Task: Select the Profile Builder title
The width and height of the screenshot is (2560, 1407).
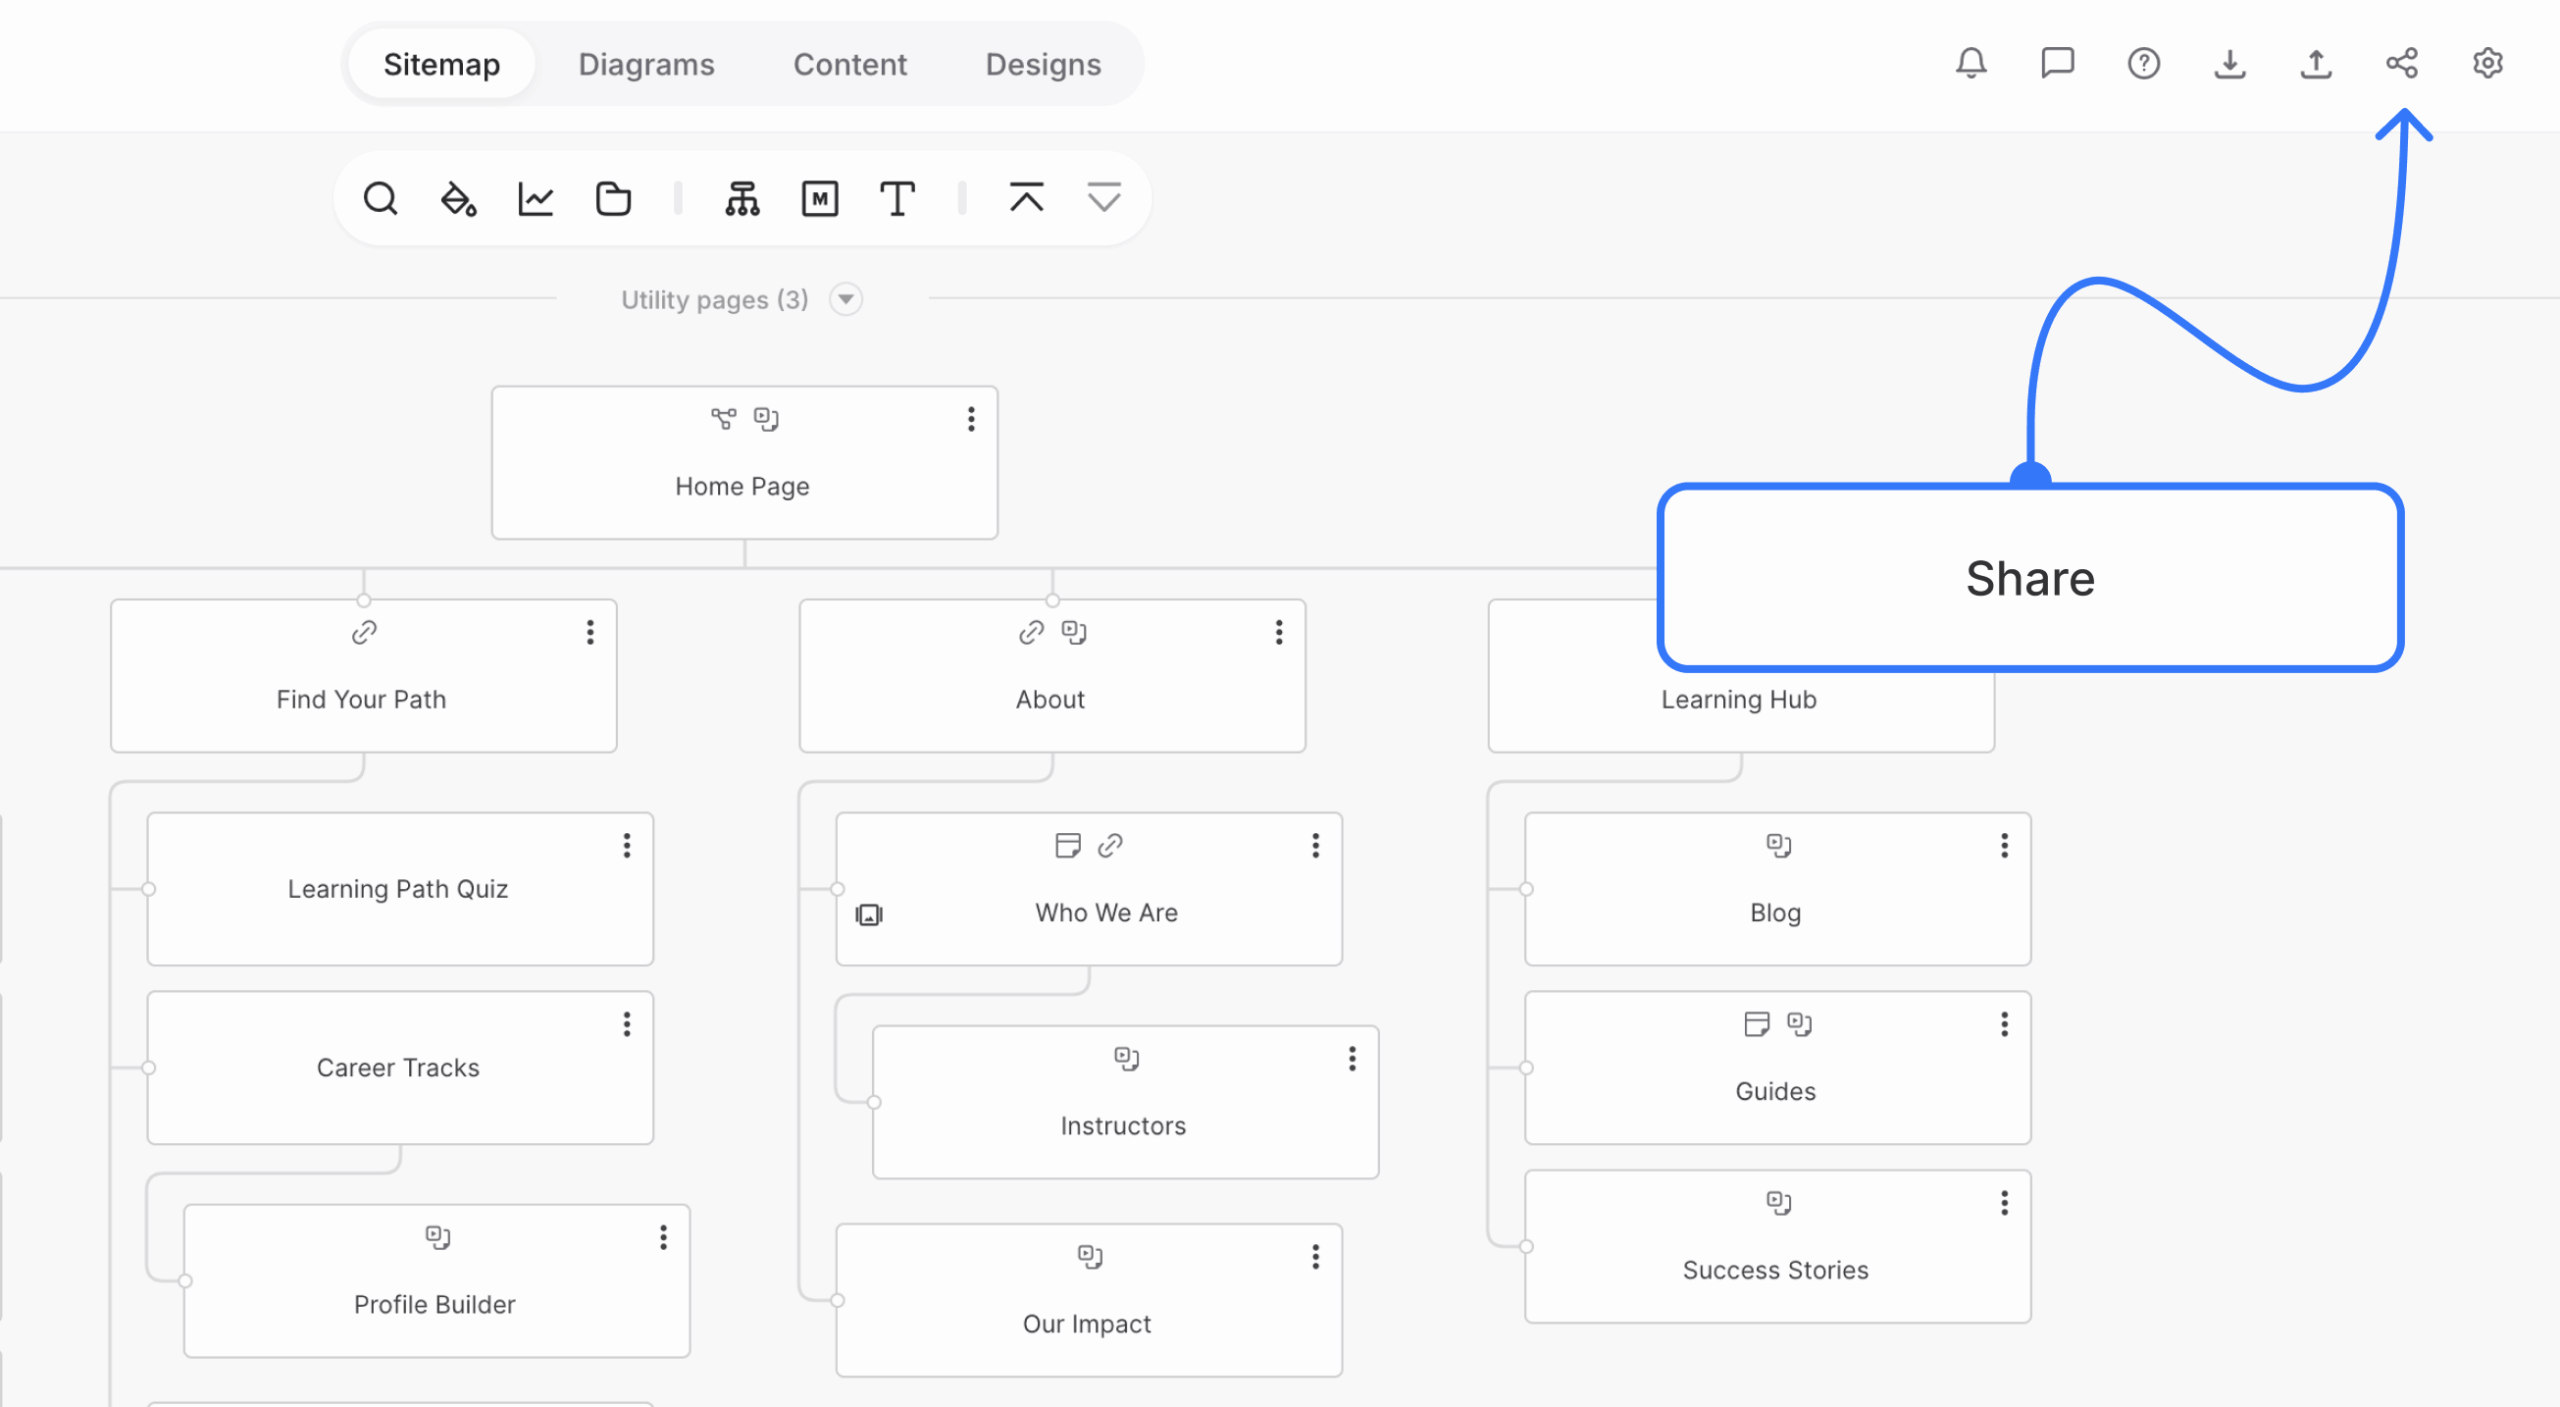Action: pyautogui.click(x=435, y=1304)
